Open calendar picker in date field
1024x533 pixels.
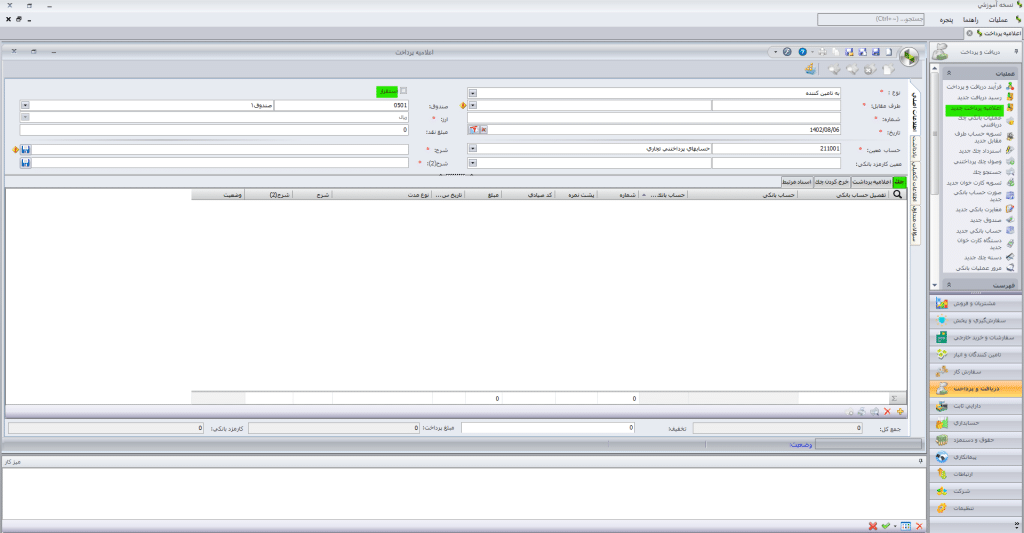click(x=473, y=129)
